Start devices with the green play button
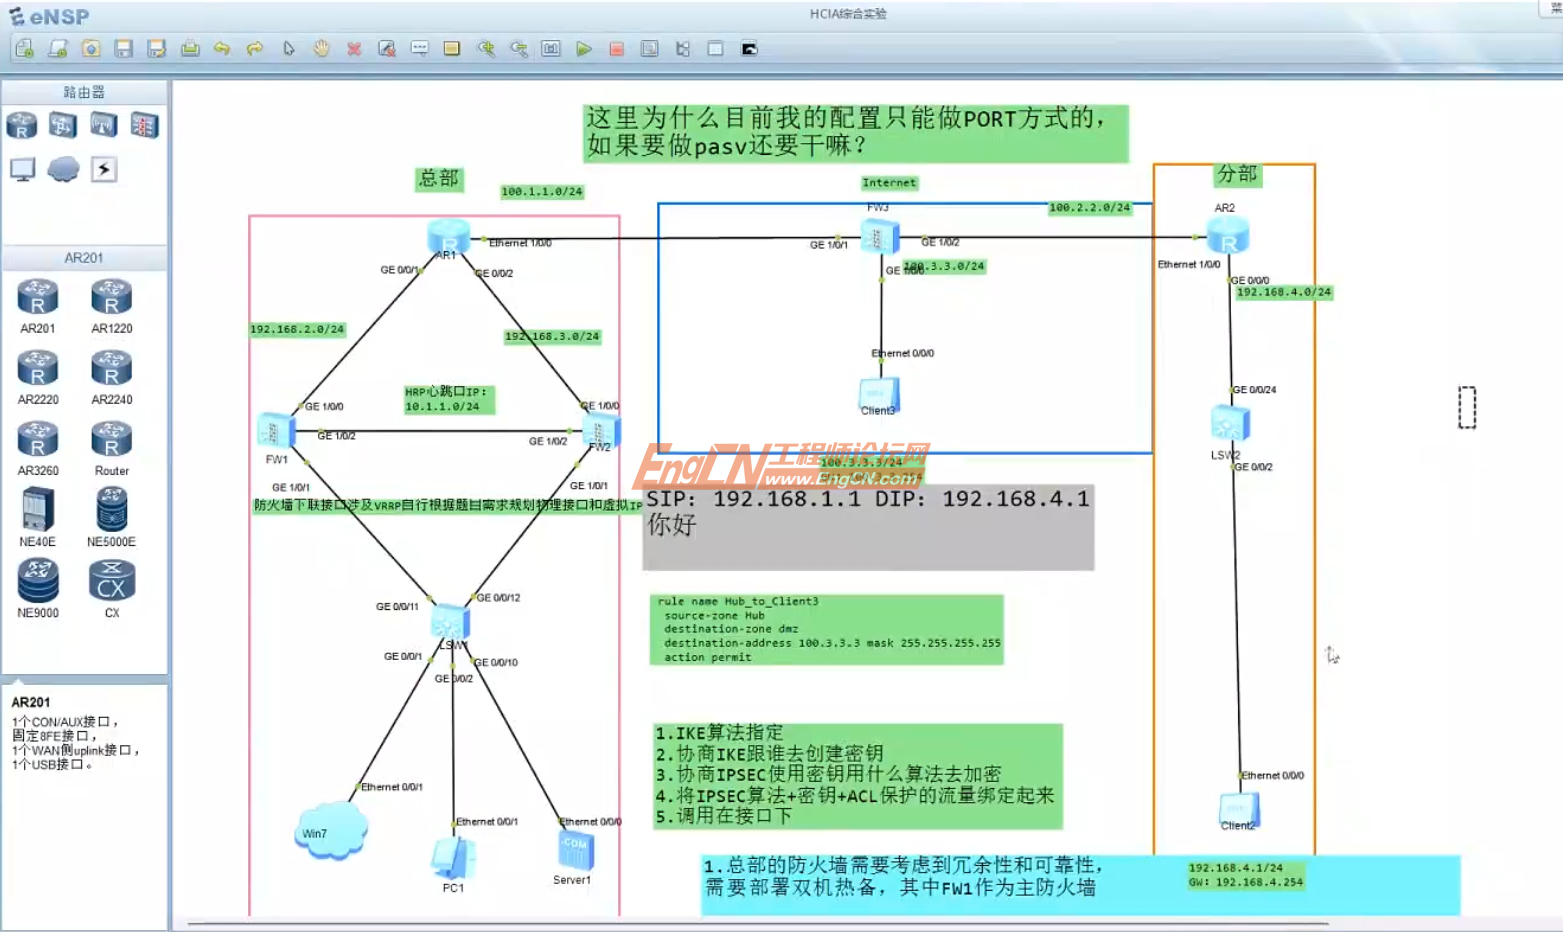1563x932 pixels. (x=585, y=48)
